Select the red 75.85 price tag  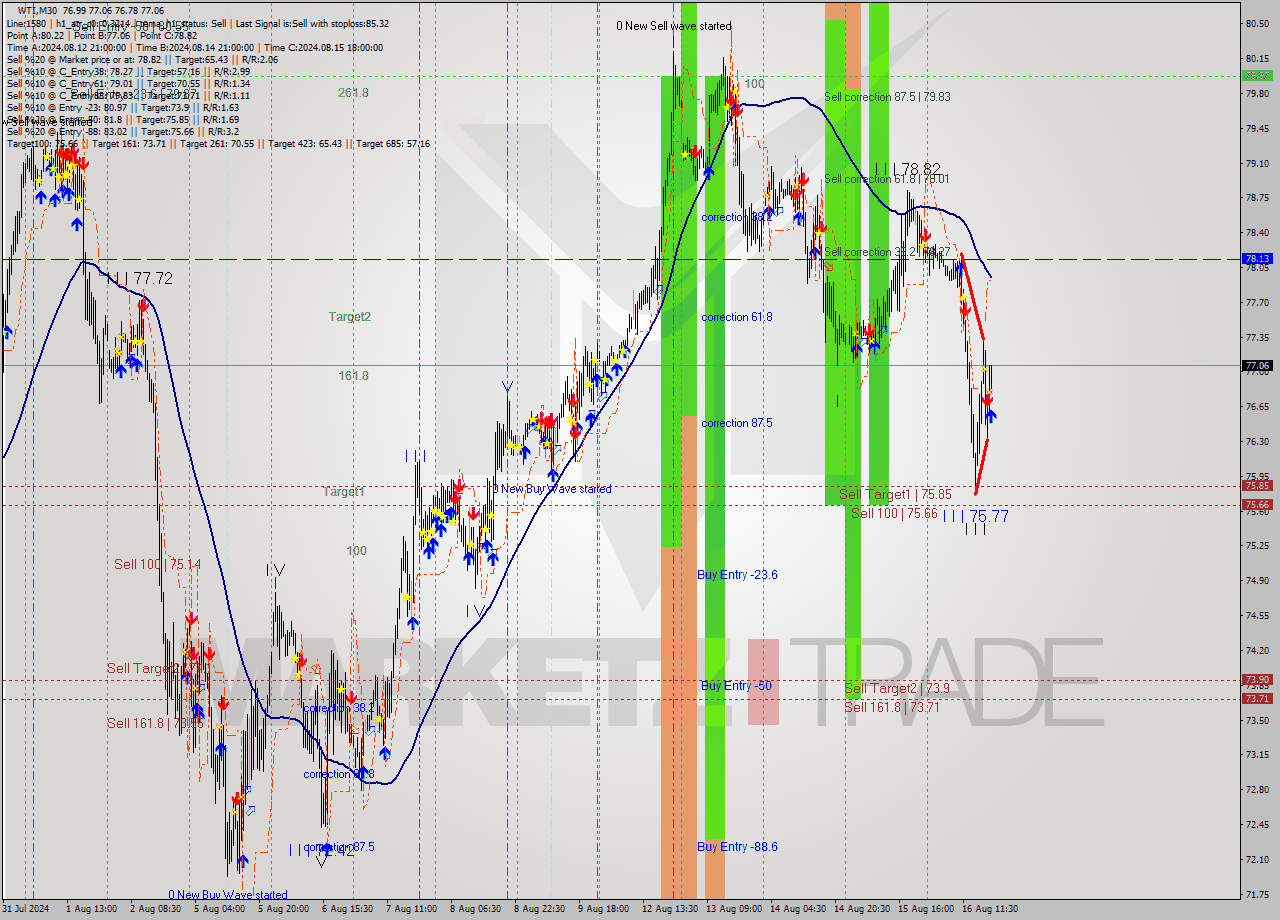(1257, 486)
